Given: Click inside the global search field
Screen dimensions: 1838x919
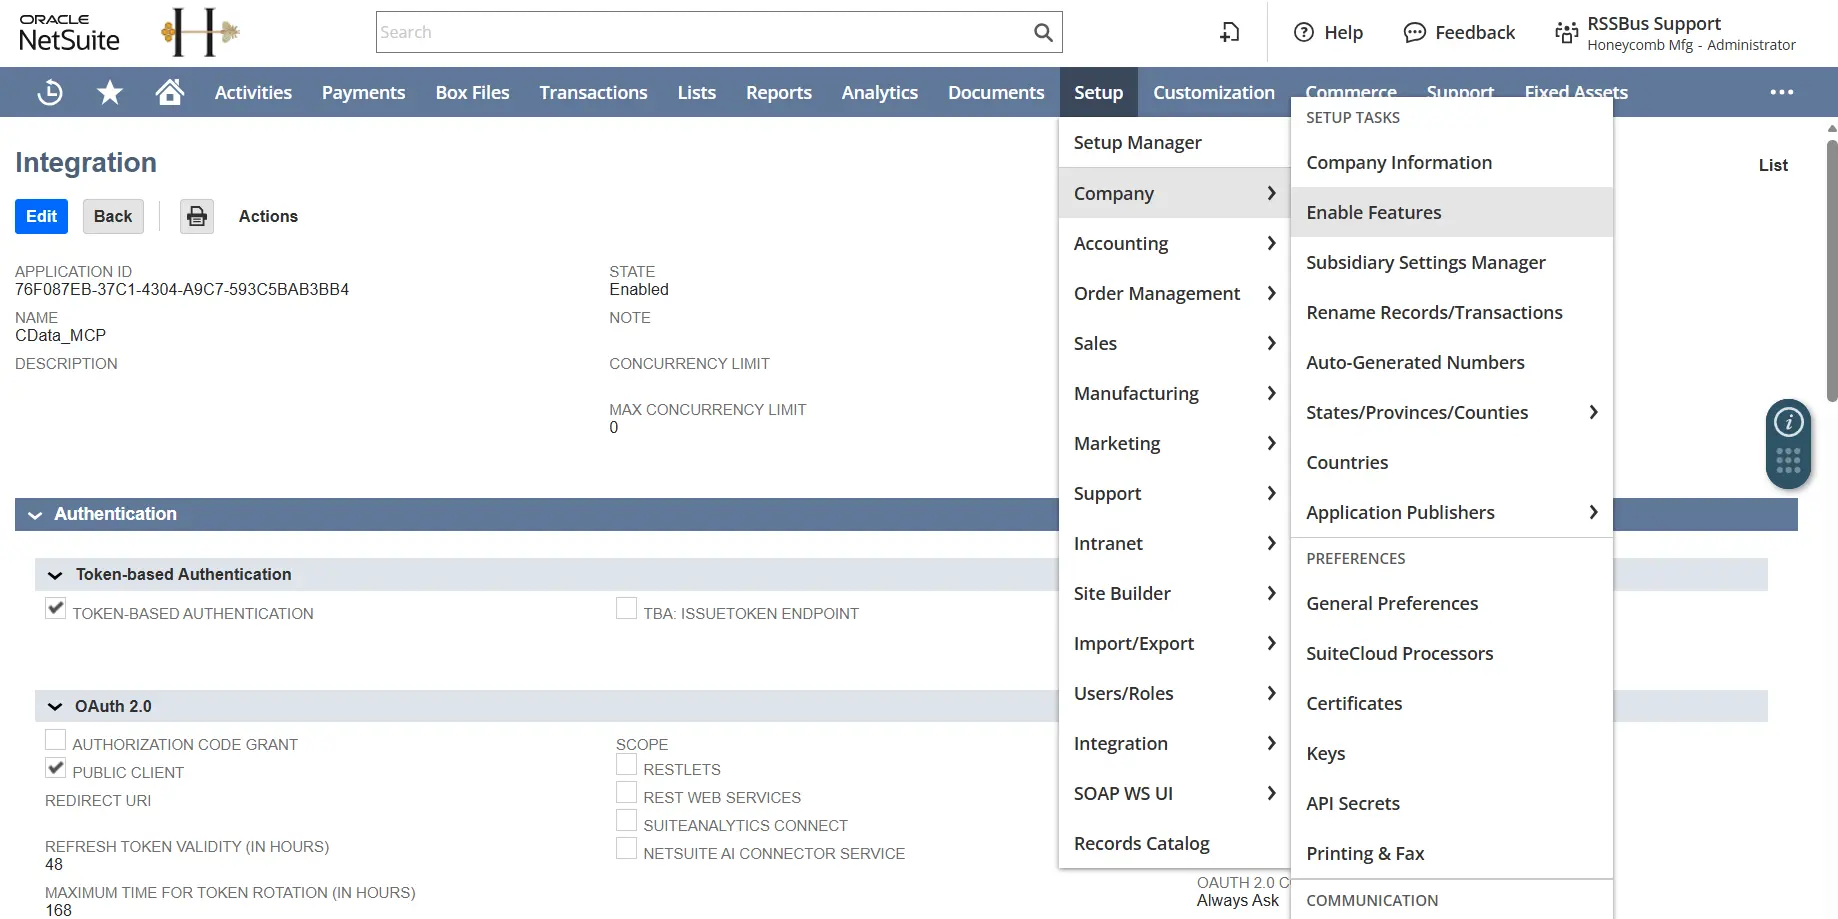Looking at the screenshot, I should click(x=700, y=32).
